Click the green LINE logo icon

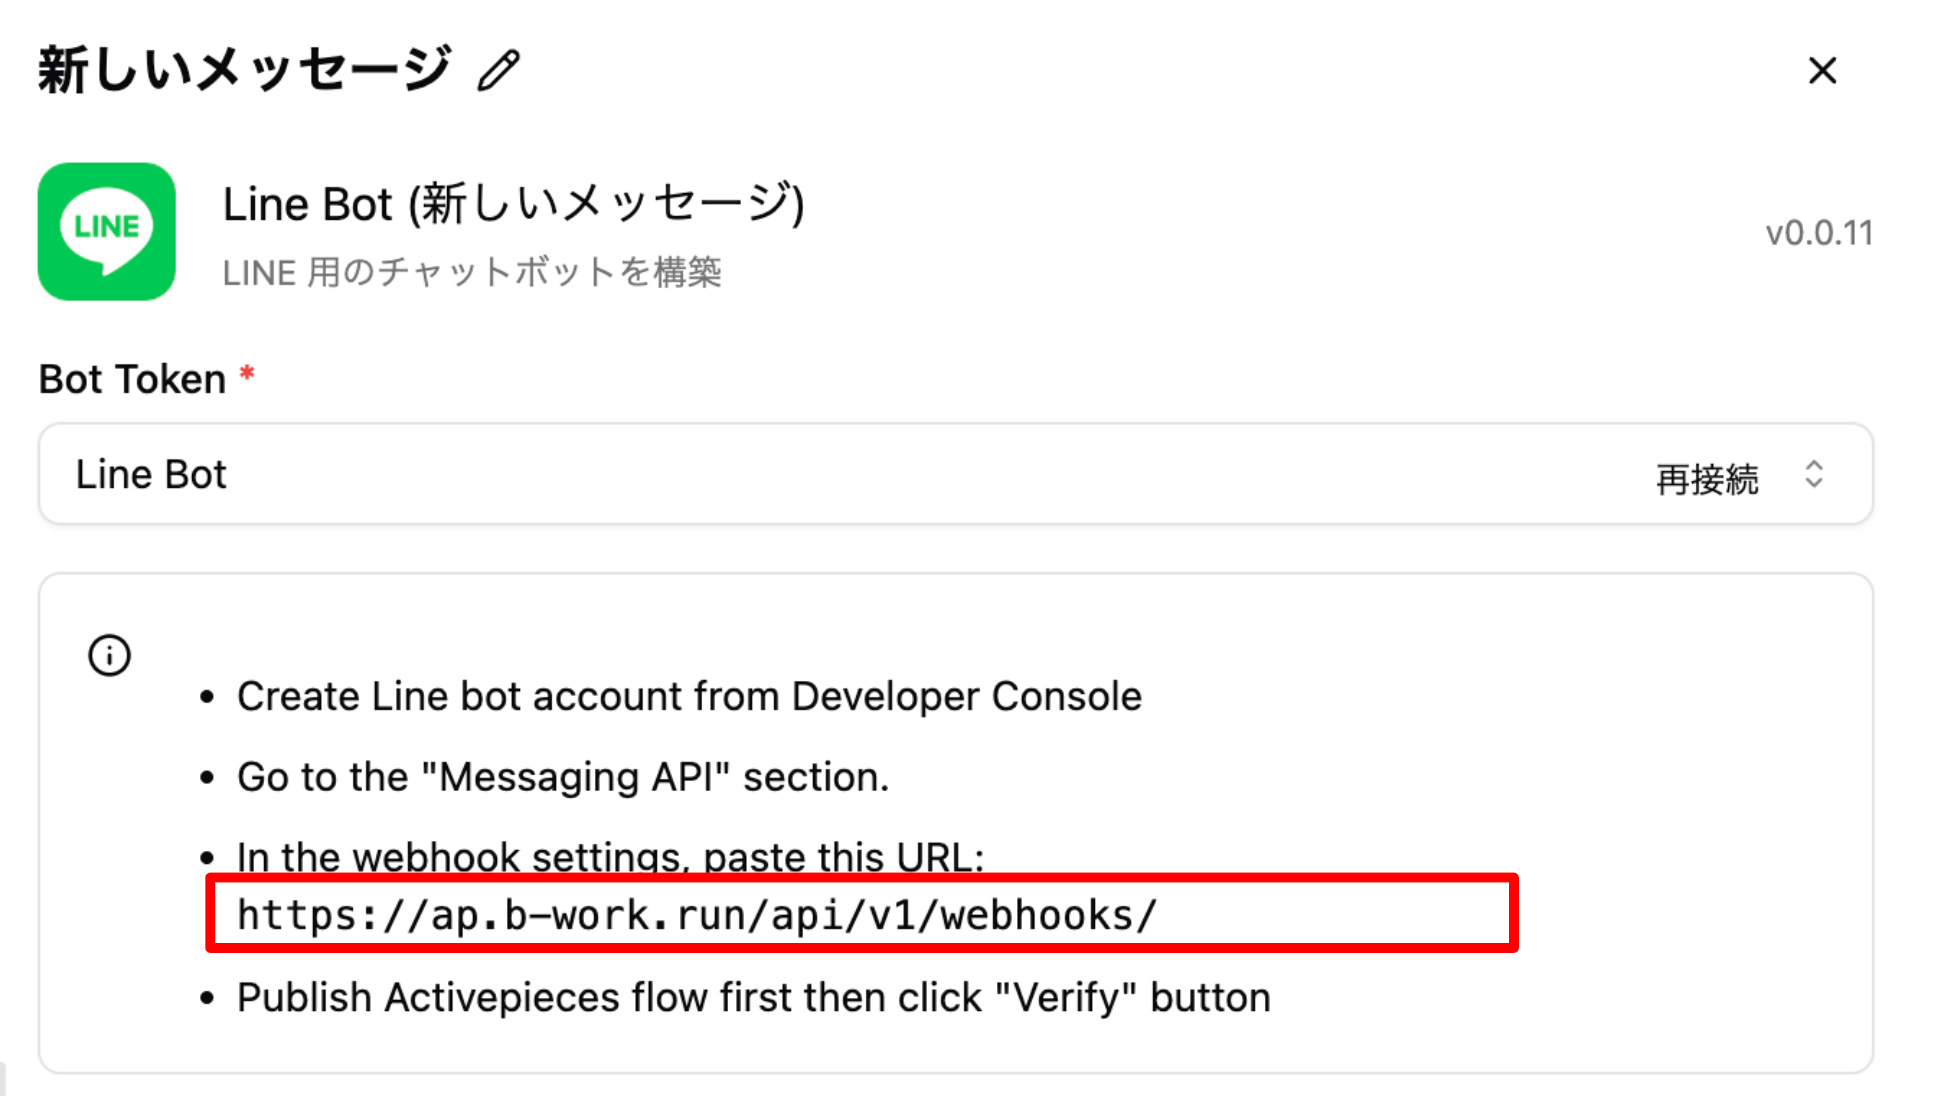coord(107,232)
